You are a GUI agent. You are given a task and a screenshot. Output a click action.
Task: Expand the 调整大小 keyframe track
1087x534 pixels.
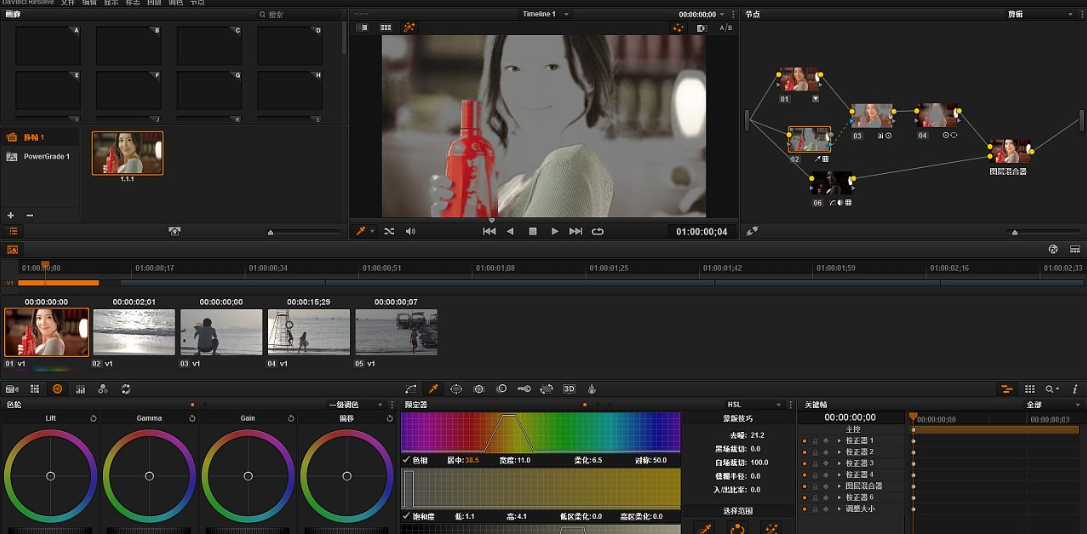pyautogui.click(x=839, y=508)
